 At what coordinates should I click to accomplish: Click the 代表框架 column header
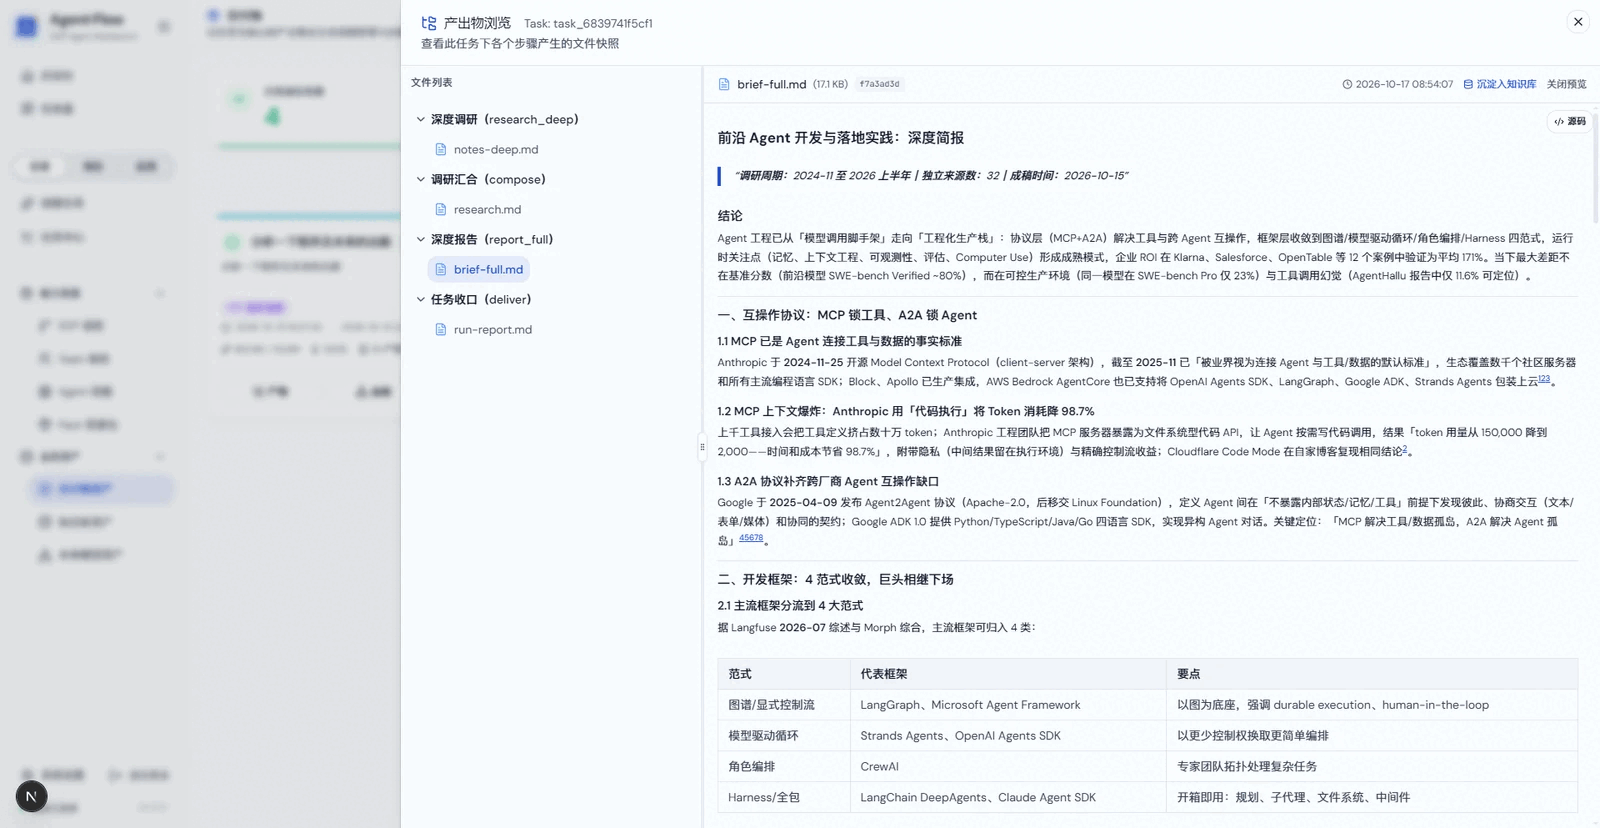(1007, 674)
